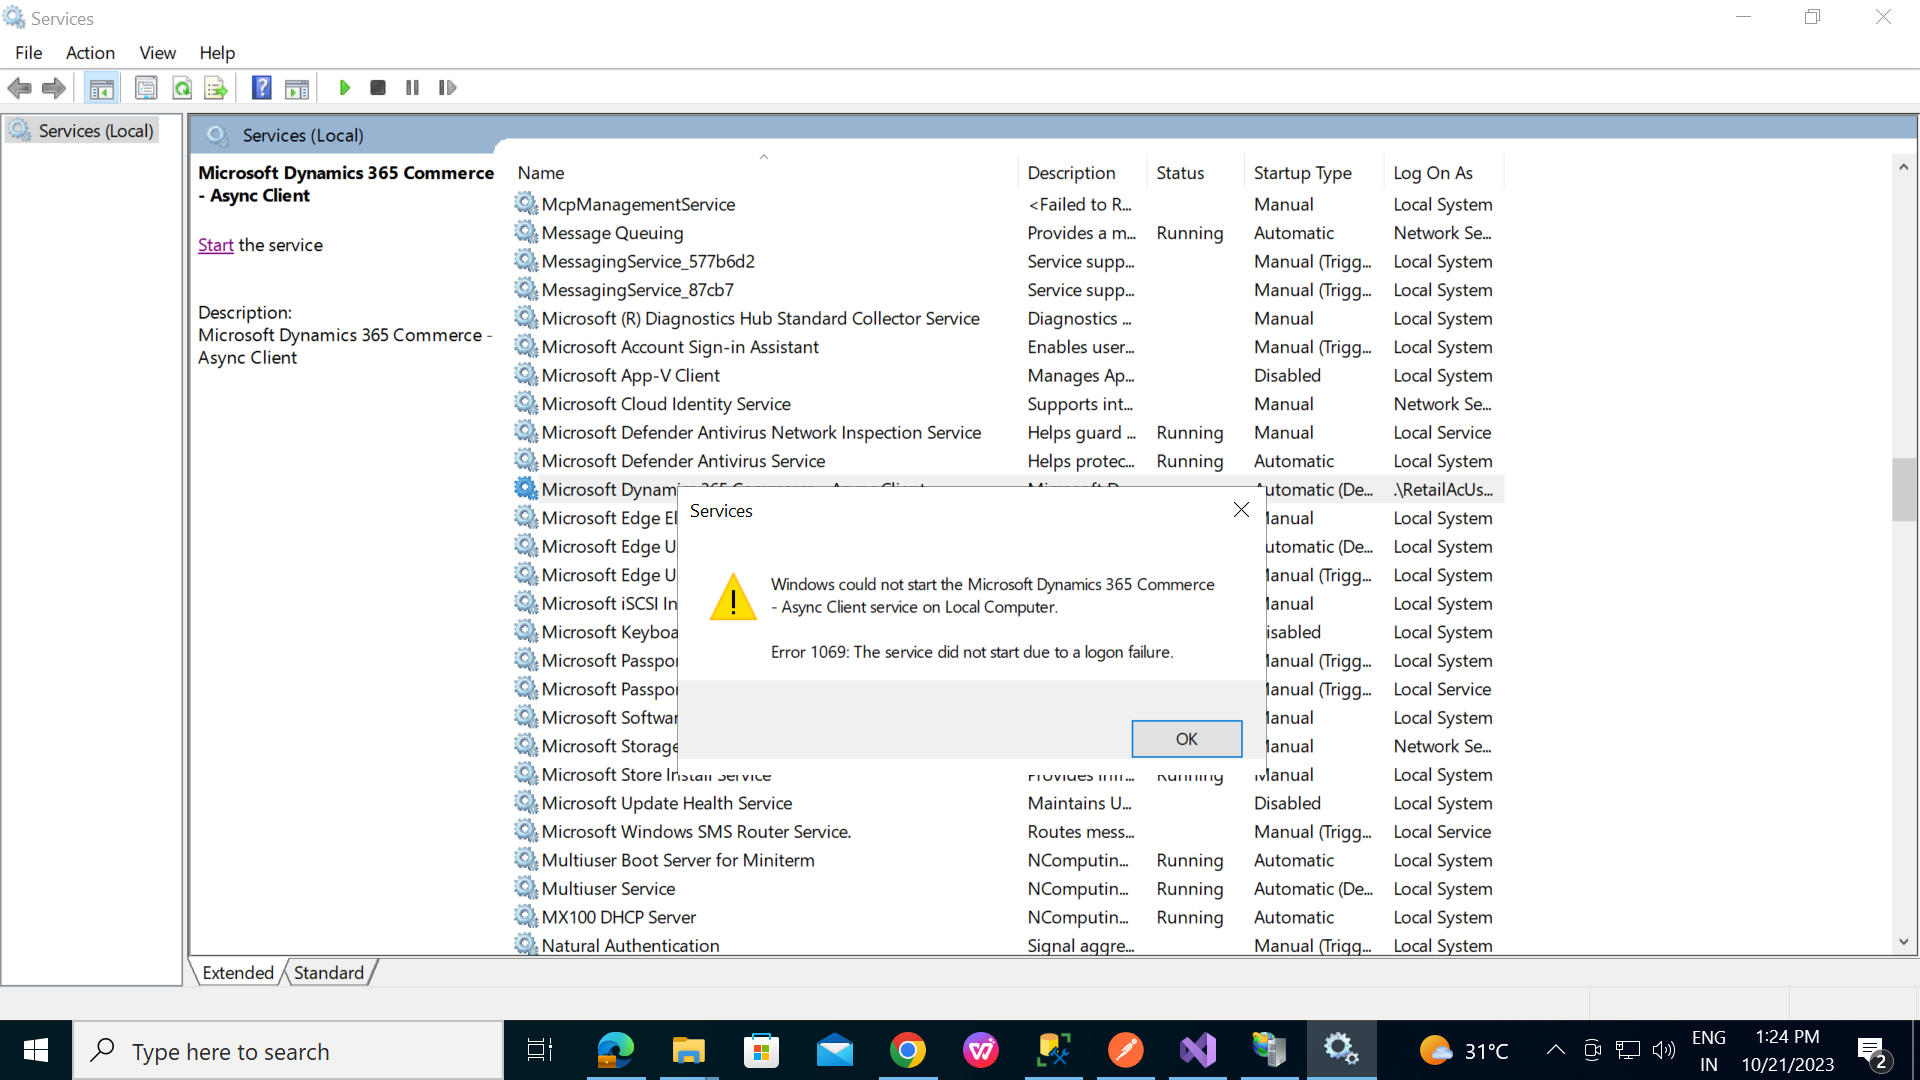Click the scroll up arrow of services list
Screen dimensions: 1920x1080
[1903, 167]
